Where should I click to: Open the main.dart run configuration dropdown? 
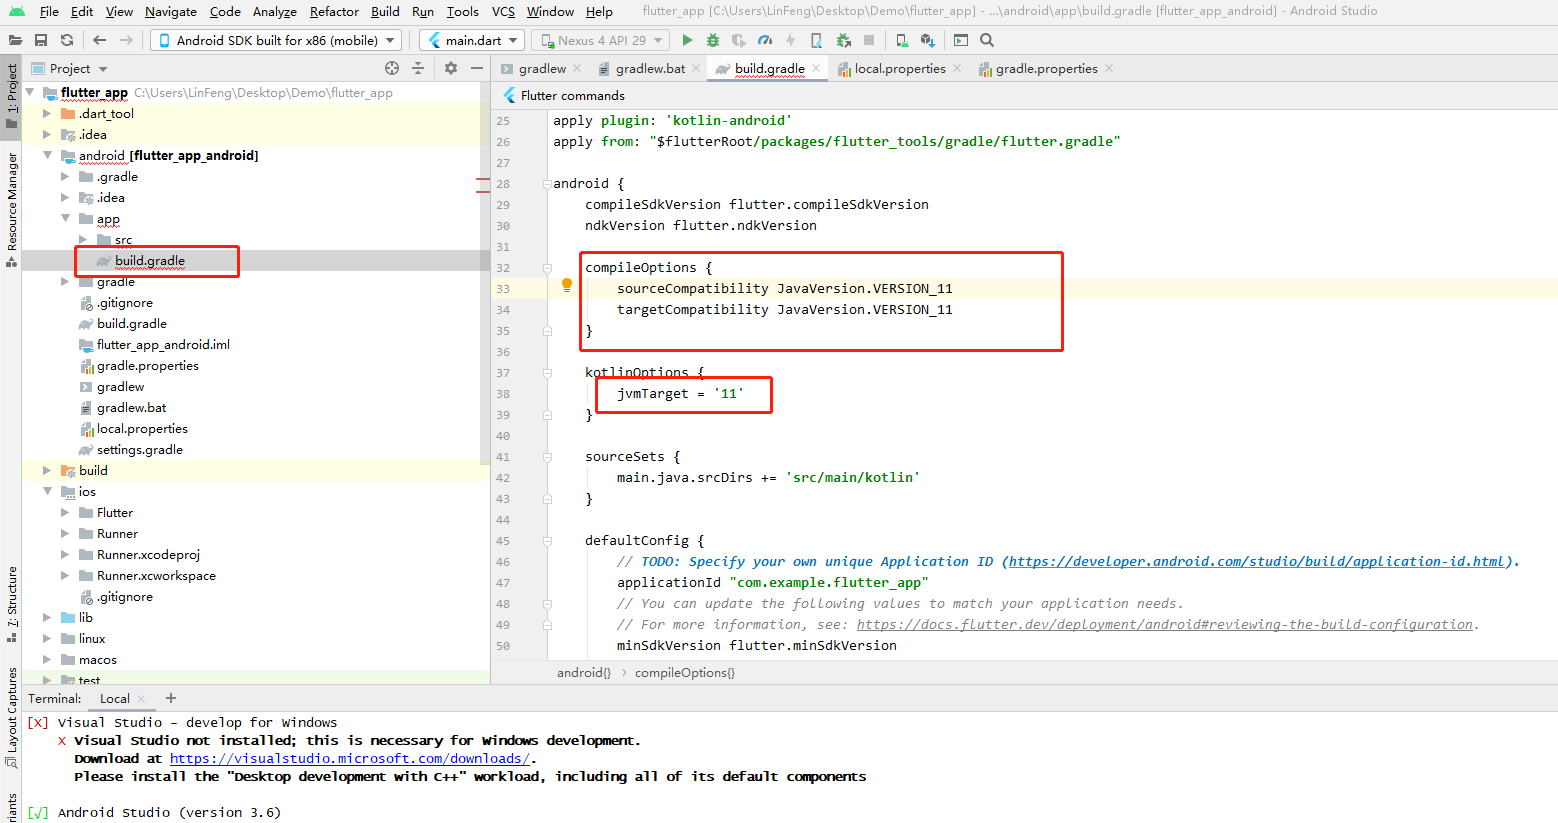[x=472, y=40]
